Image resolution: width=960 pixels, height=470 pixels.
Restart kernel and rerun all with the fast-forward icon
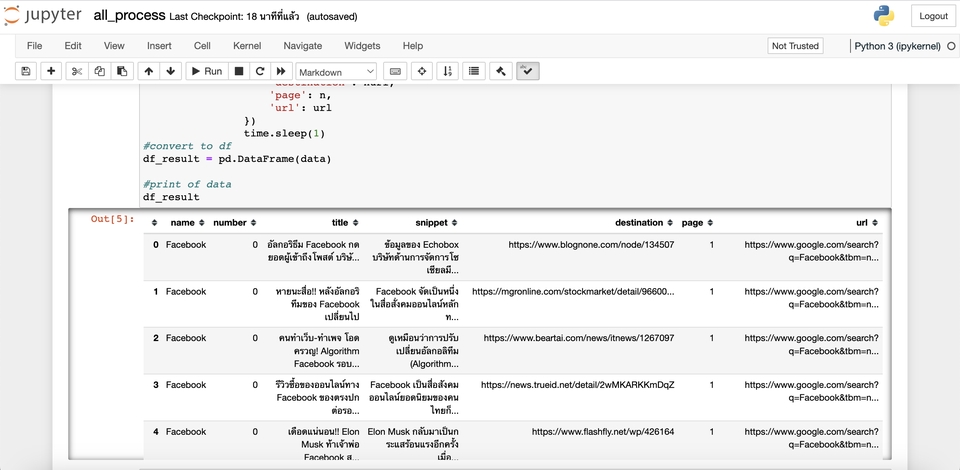pos(281,71)
